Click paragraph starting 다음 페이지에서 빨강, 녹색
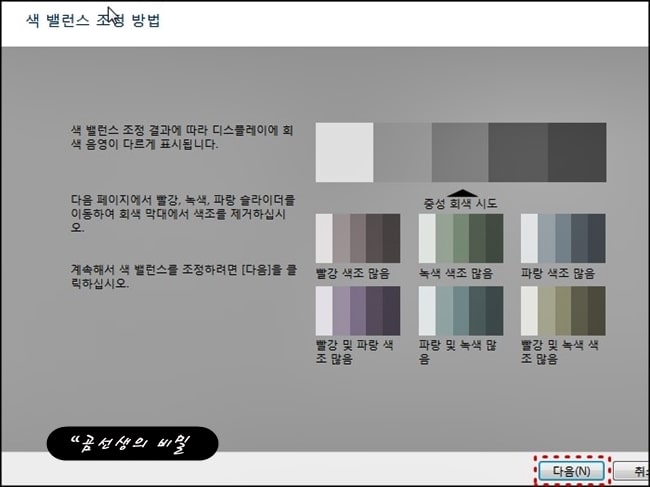650x487 pixels. coord(183,214)
